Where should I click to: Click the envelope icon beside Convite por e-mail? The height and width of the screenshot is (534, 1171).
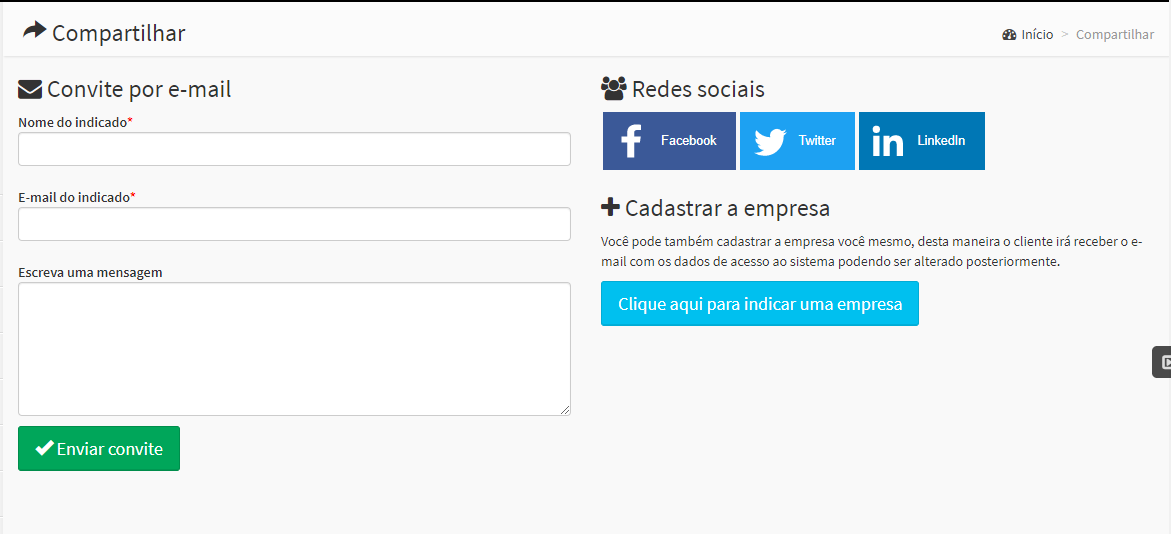point(30,90)
